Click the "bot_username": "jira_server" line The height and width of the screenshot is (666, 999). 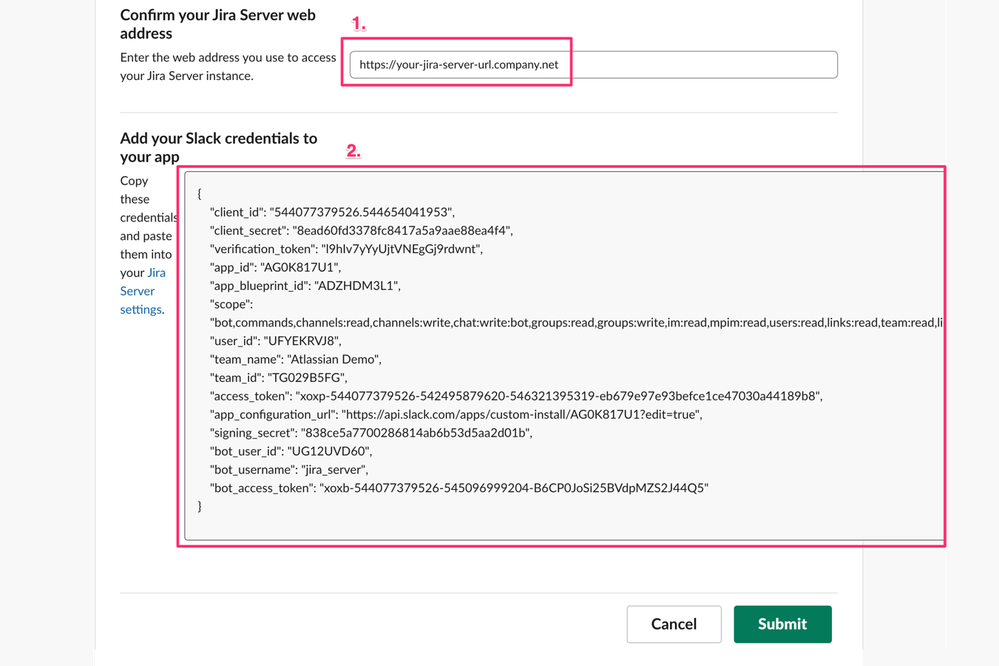(289, 470)
